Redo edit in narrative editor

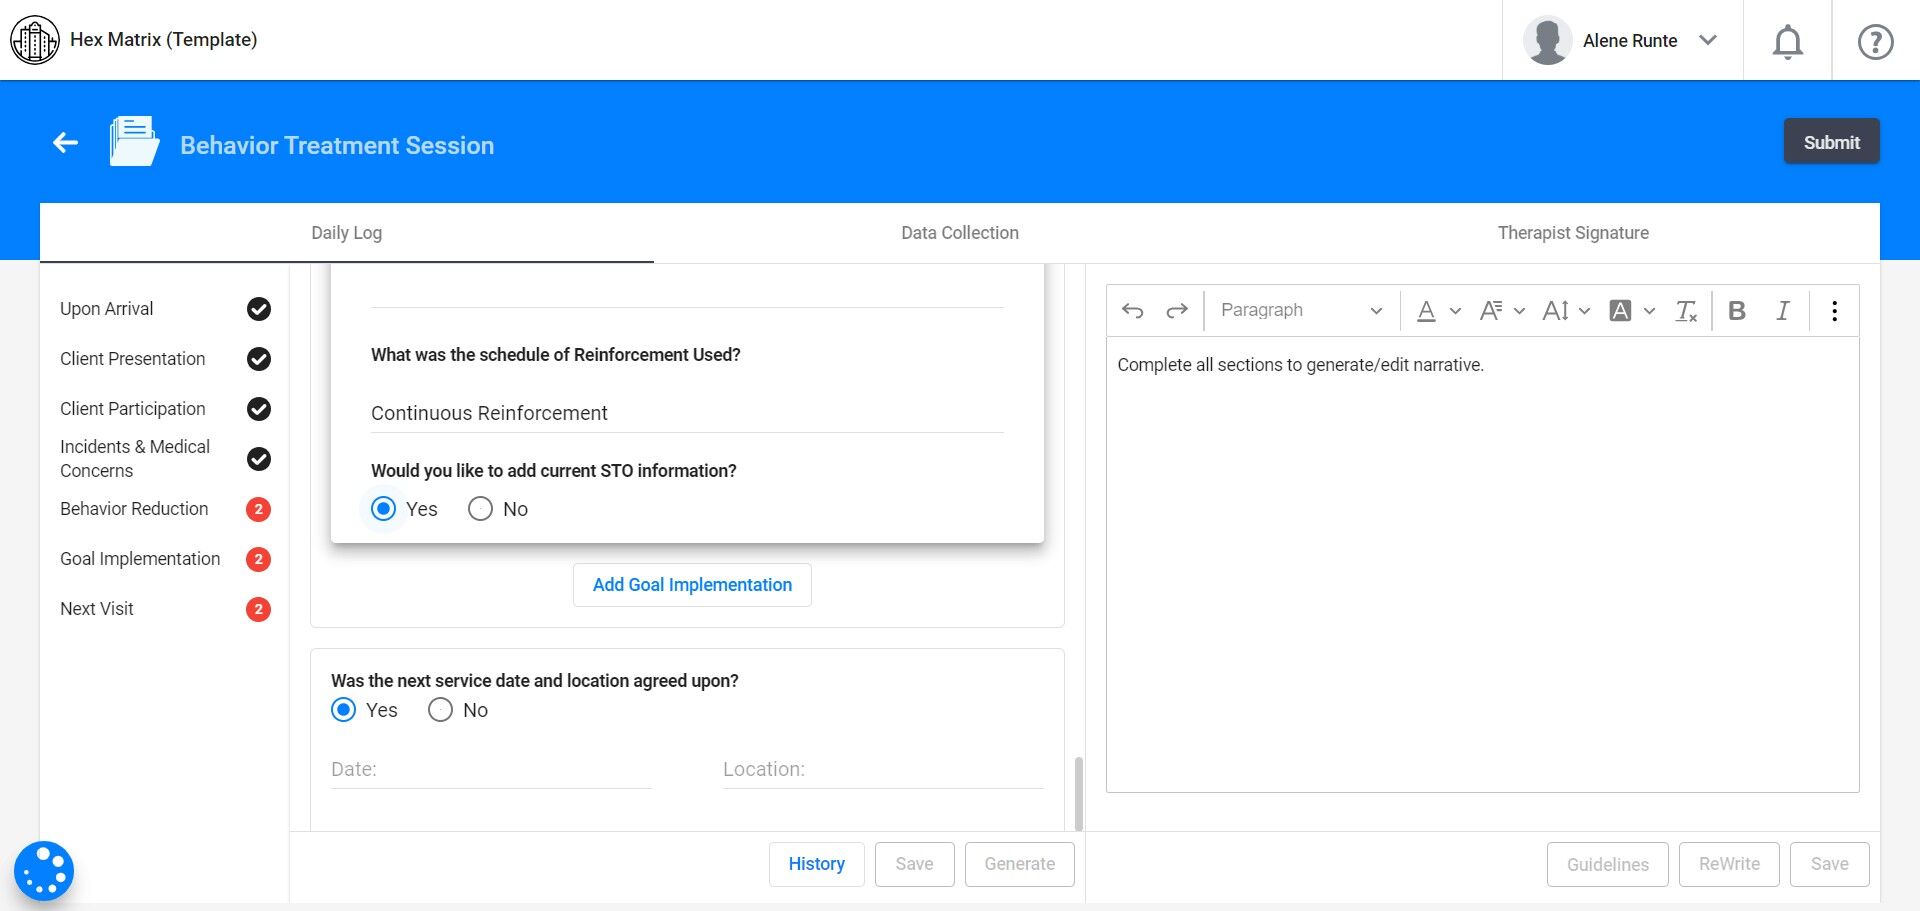(1177, 311)
